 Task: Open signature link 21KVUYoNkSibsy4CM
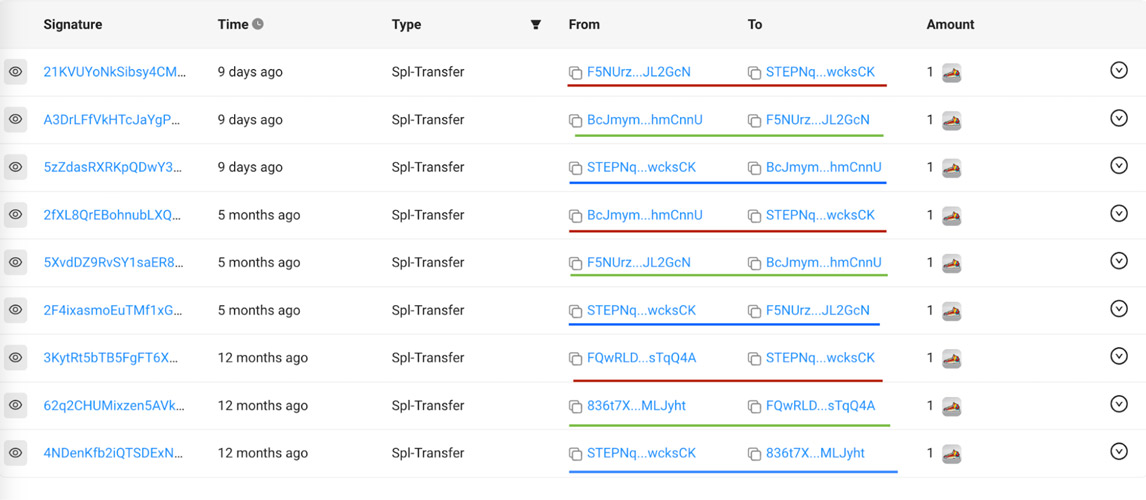(115, 72)
